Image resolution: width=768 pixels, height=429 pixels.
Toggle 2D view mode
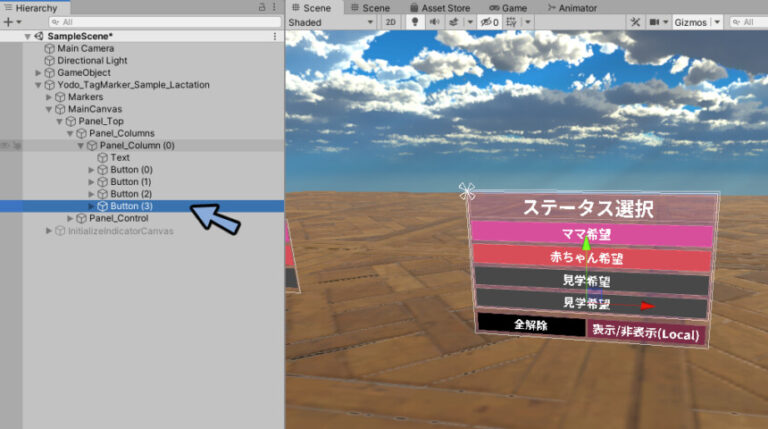pos(390,23)
